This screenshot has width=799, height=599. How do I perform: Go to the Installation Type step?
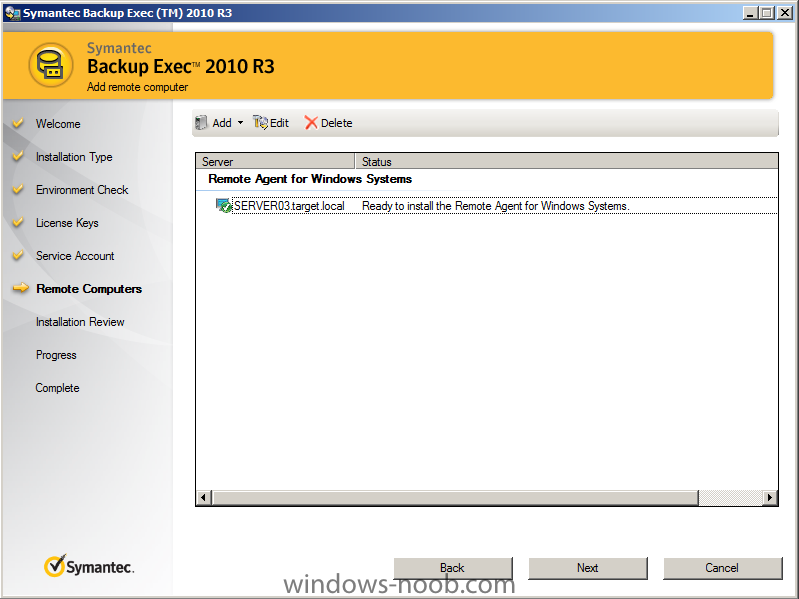pyautogui.click(x=74, y=157)
